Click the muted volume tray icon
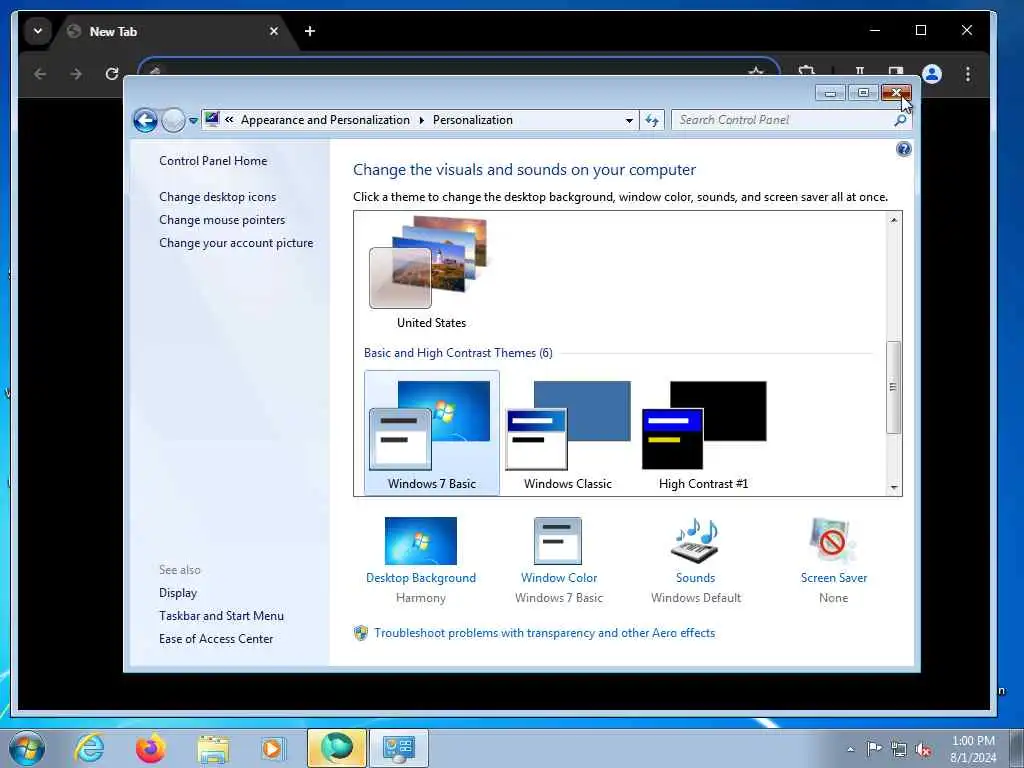The height and width of the screenshot is (768, 1024). click(923, 750)
